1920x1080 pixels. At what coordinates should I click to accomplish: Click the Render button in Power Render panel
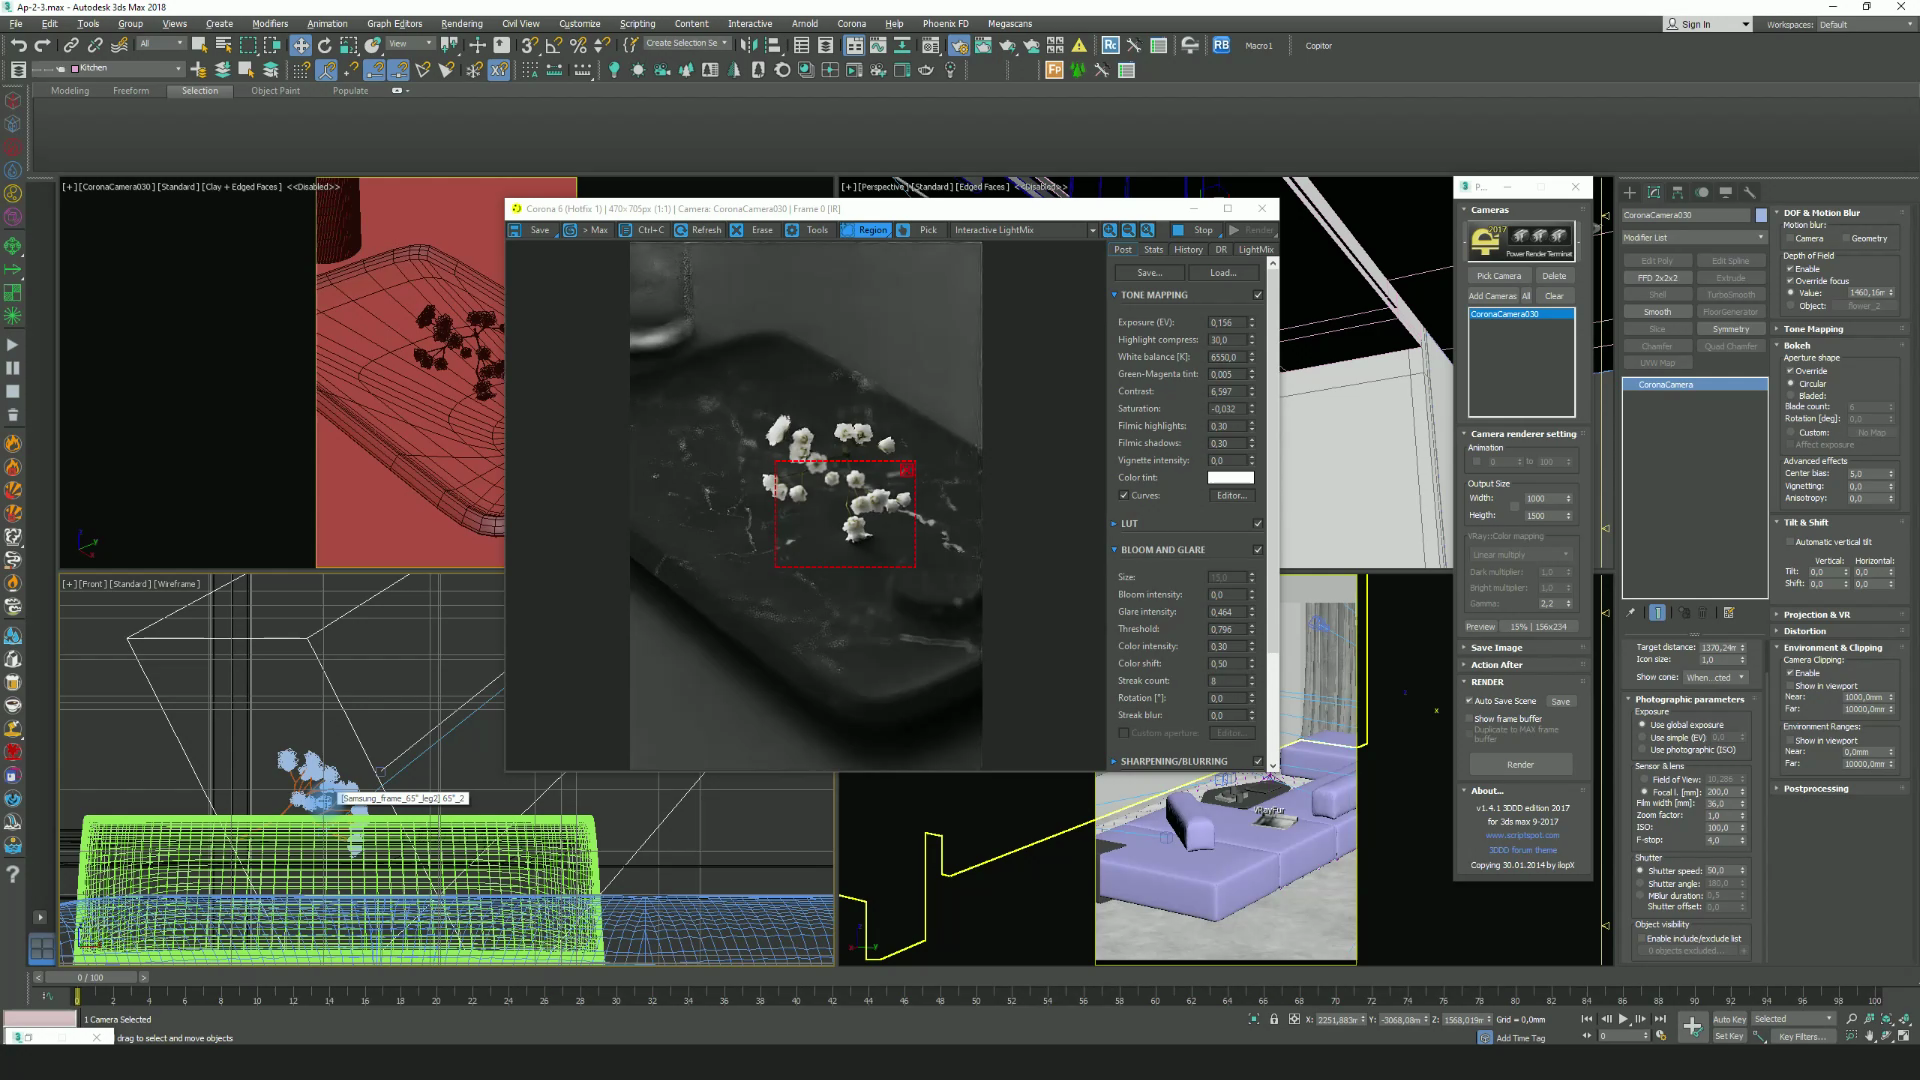point(1520,765)
